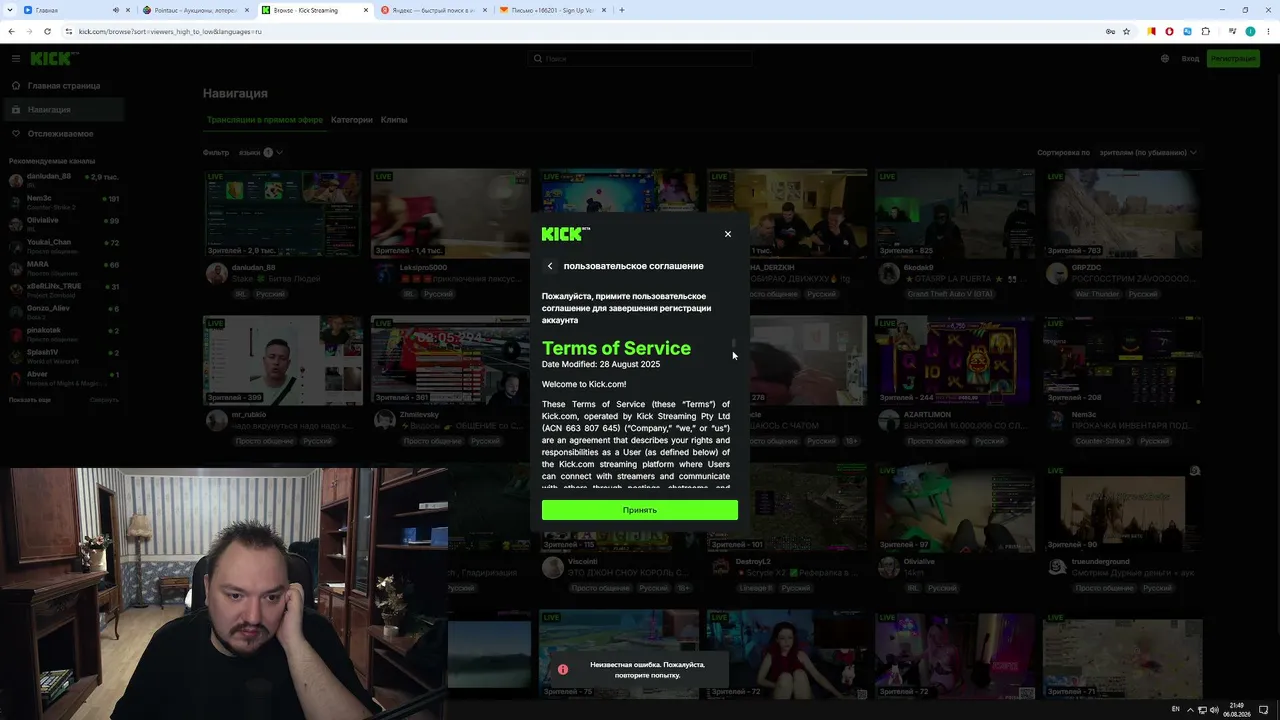This screenshot has height=720, width=1280.
Task: Open the Chrome profile avatar
Action: tap(1250, 31)
